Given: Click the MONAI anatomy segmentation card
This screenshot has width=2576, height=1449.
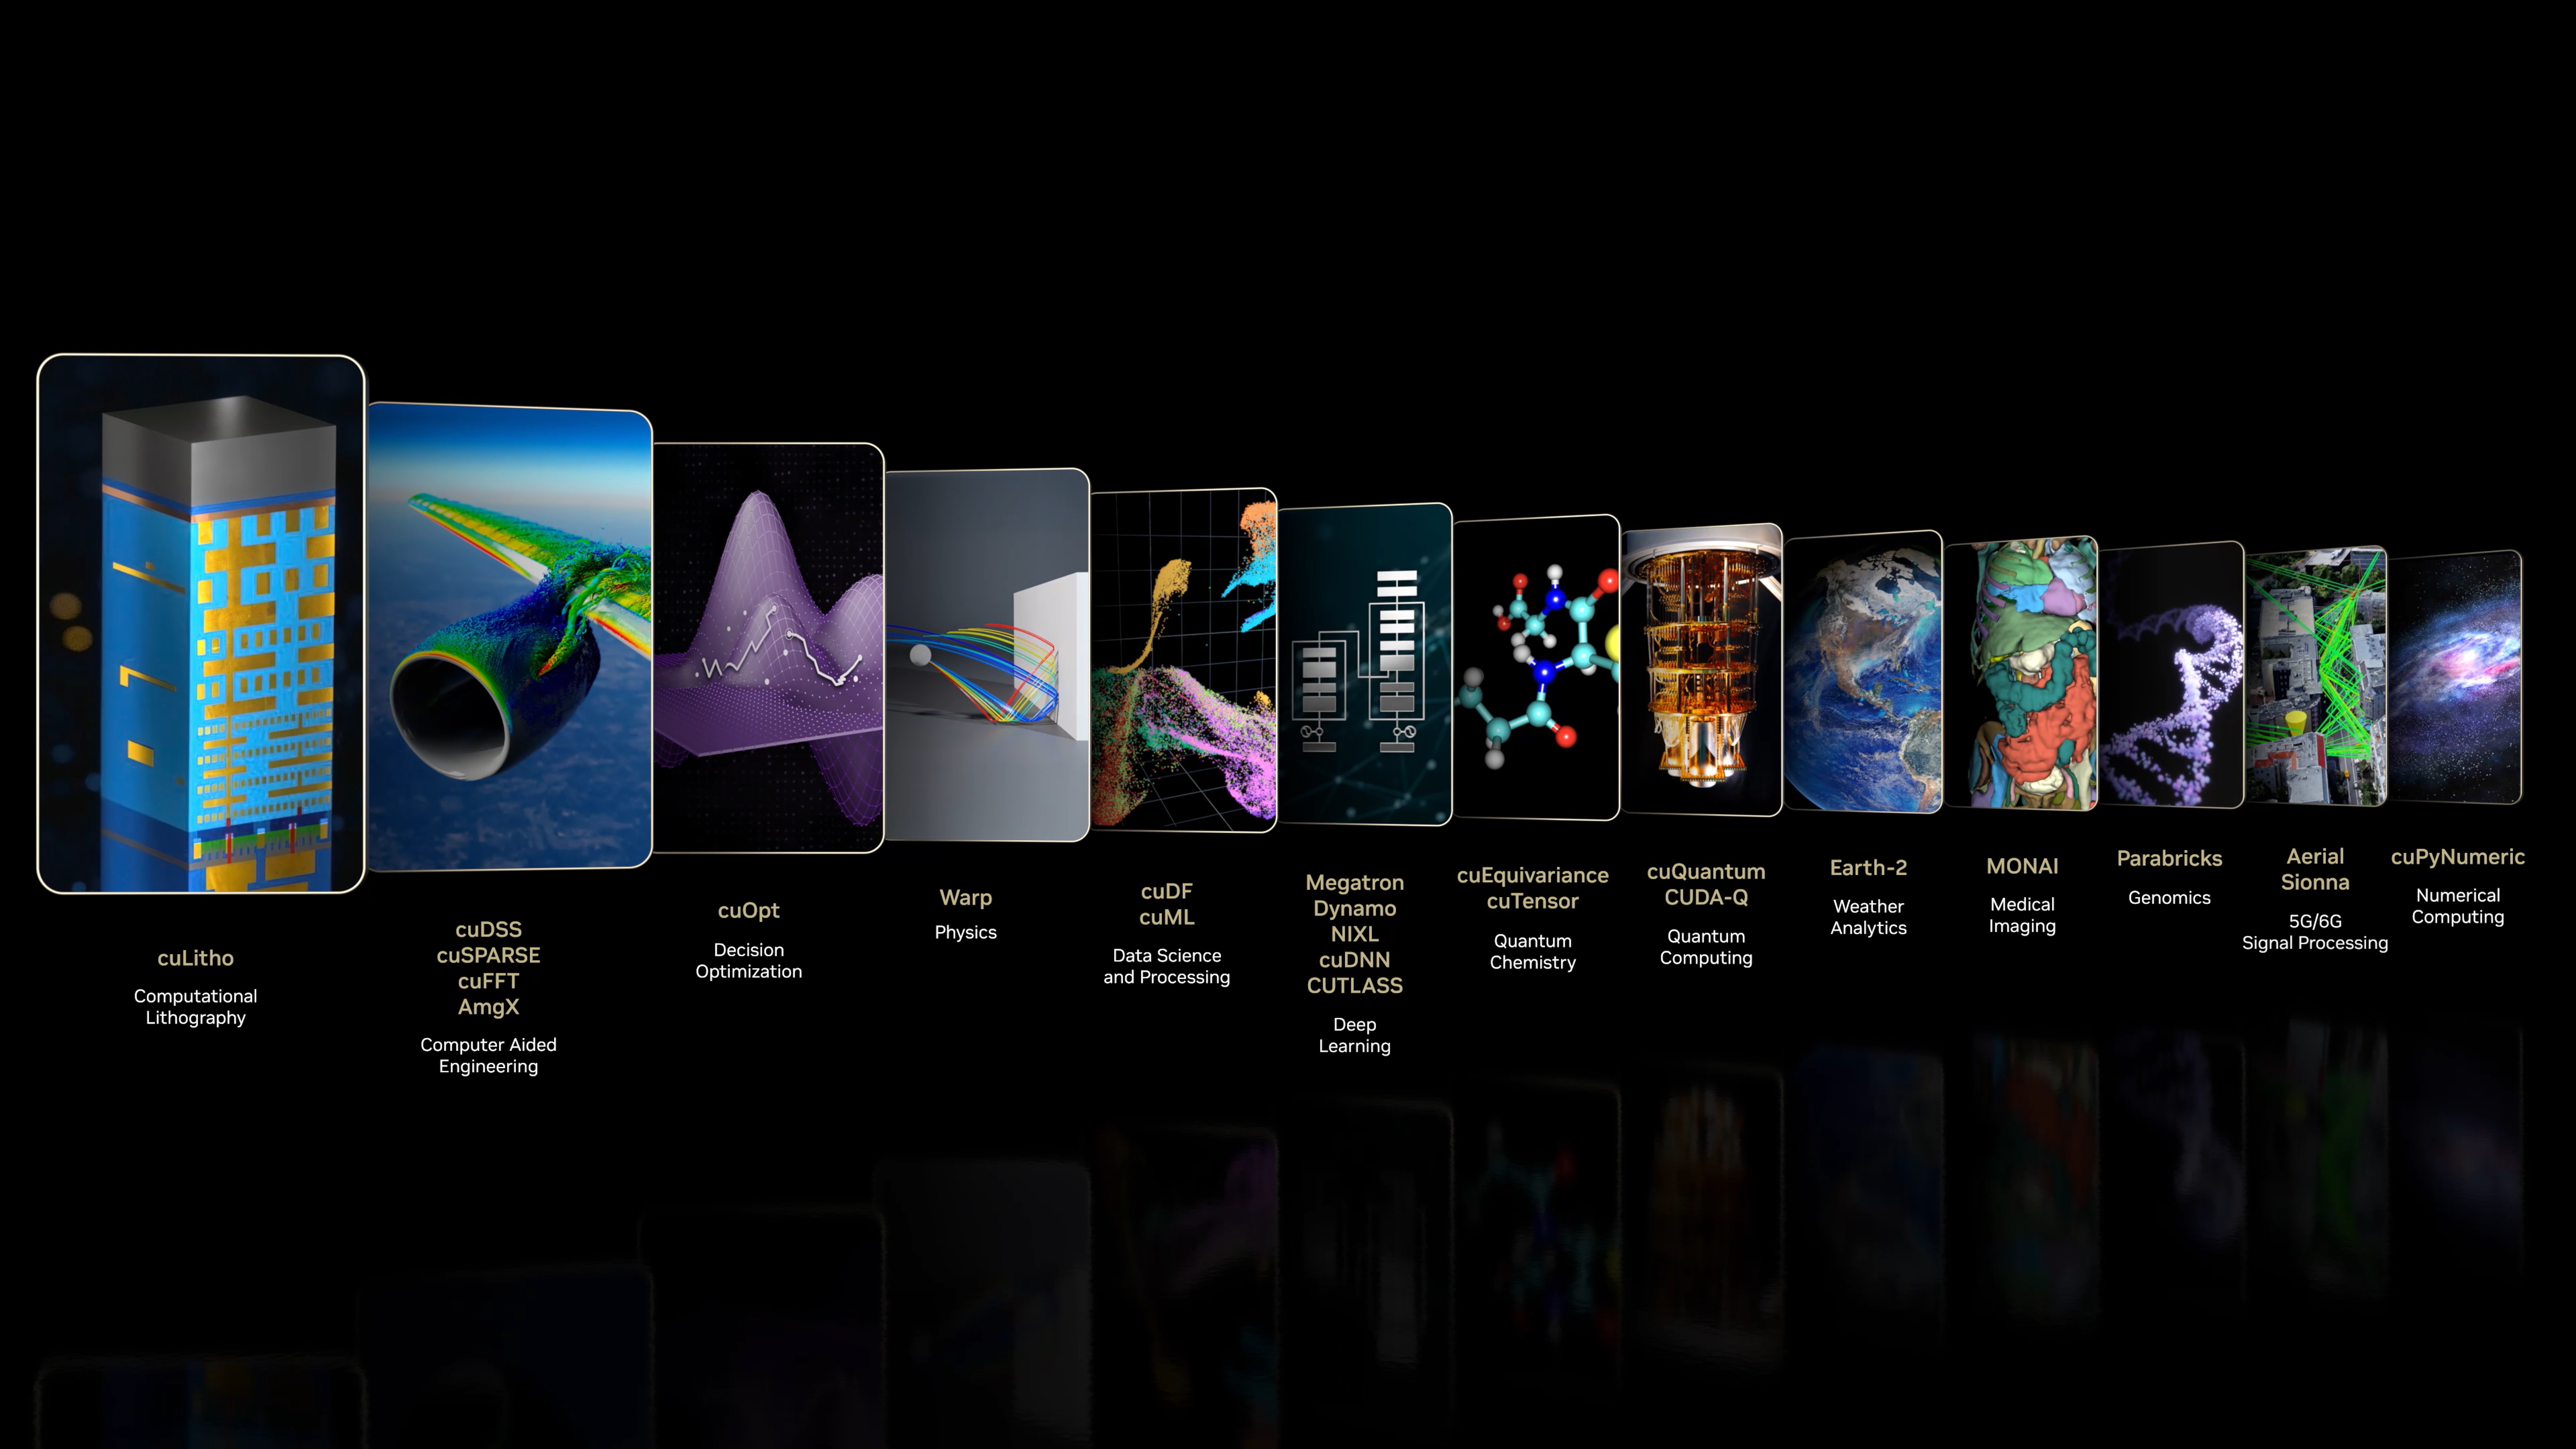Looking at the screenshot, I should coord(2021,673).
